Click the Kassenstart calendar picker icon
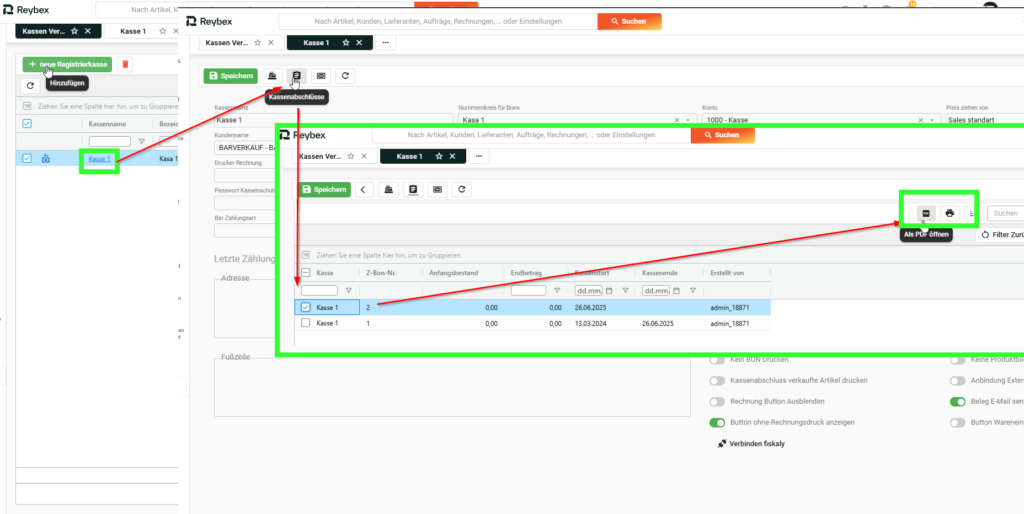This screenshot has width=1024, height=514. pyautogui.click(x=609, y=291)
